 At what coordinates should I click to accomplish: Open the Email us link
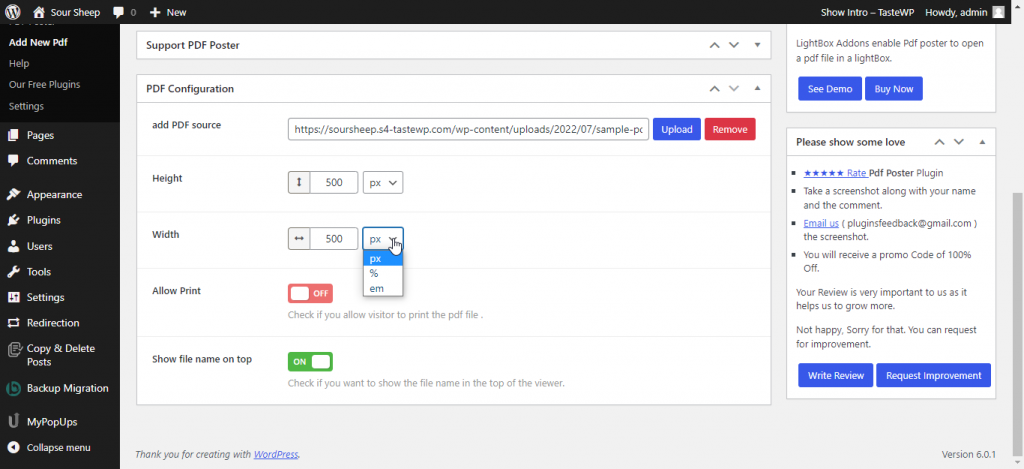[x=821, y=223]
